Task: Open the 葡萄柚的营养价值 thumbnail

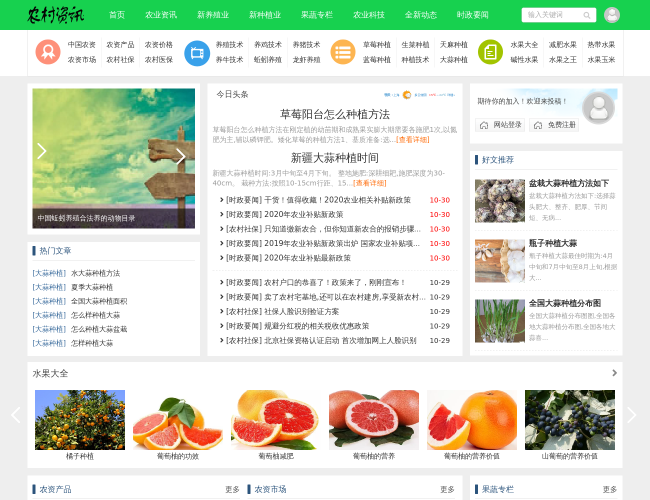Action: [472, 420]
